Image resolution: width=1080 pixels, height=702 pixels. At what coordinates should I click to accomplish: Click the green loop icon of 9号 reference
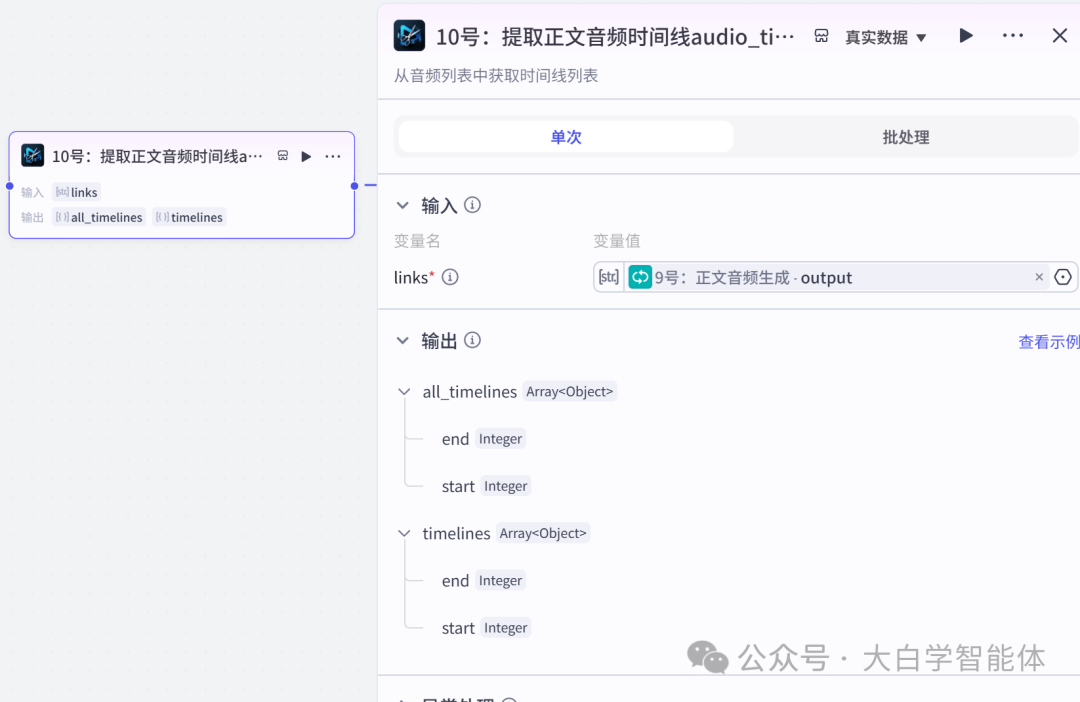click(x=640, y=277)
